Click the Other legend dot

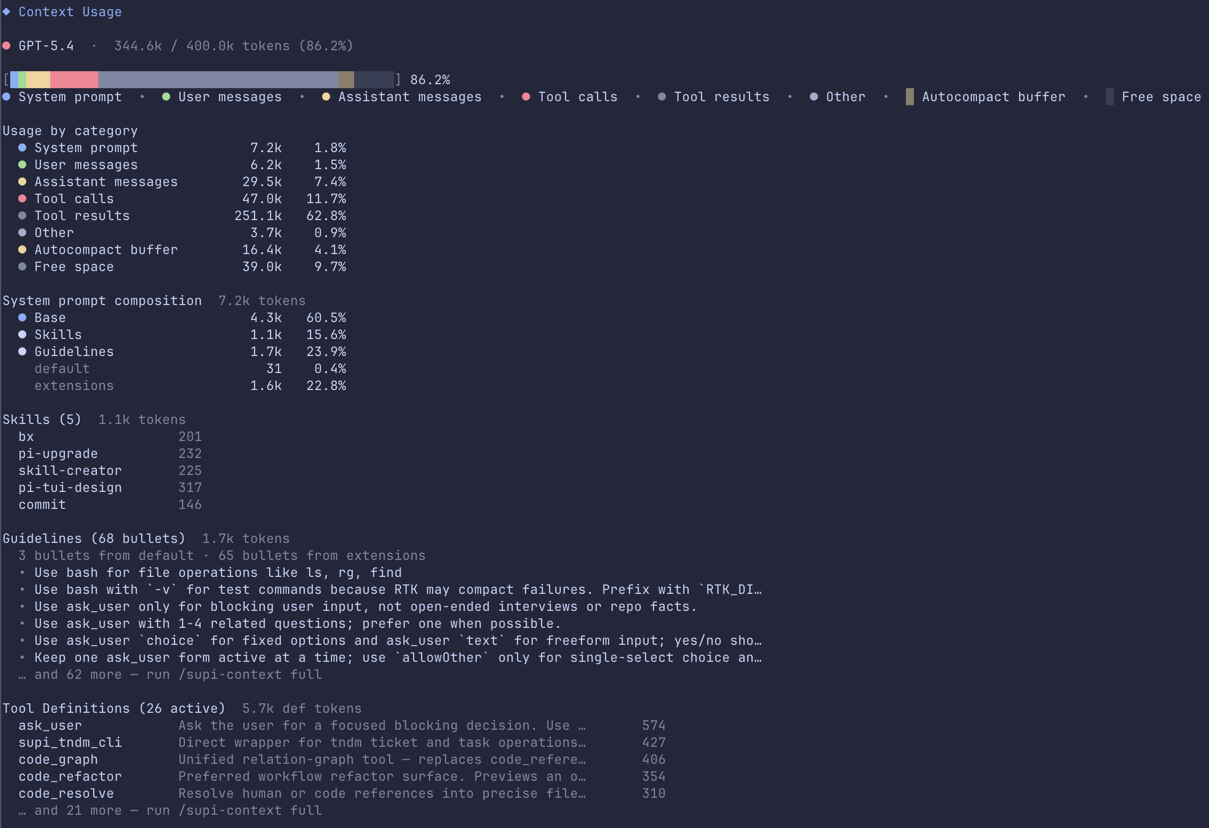coord(814,97)
